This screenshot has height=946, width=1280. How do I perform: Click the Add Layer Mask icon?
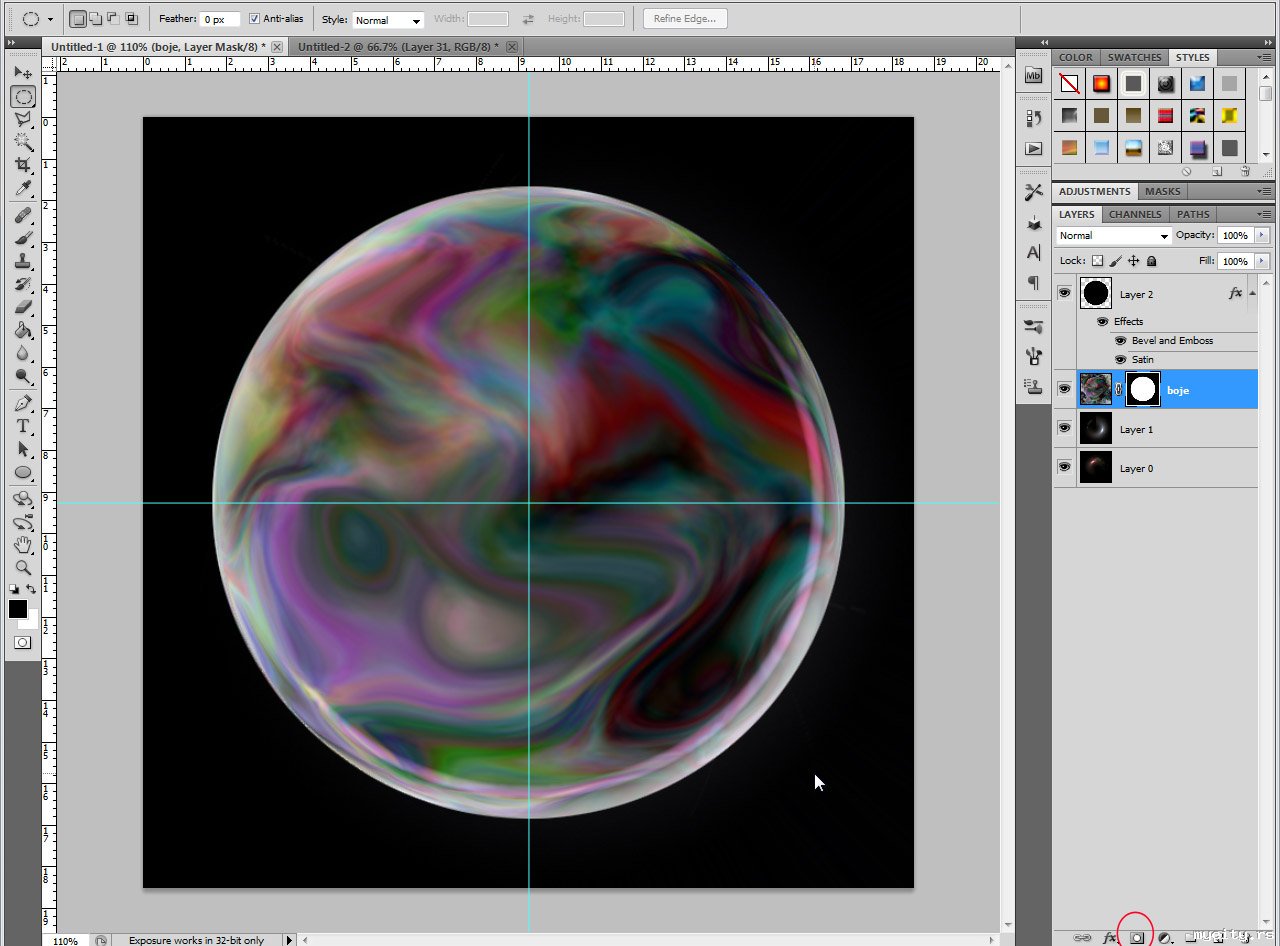(x=1137, y=937)
